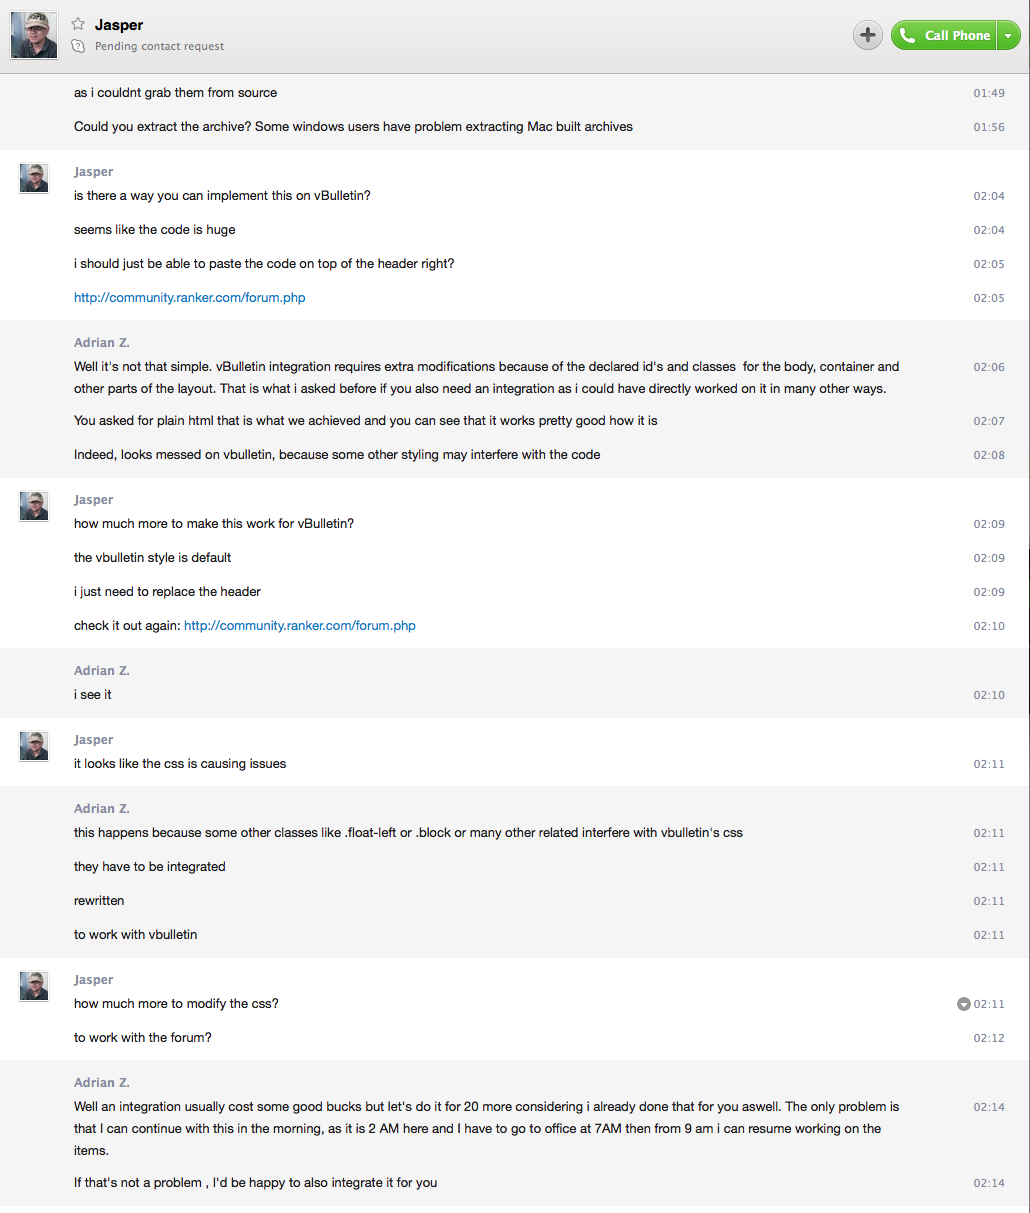
Task: Click the "Pending contact request" status text
Action: click(159, 46)
